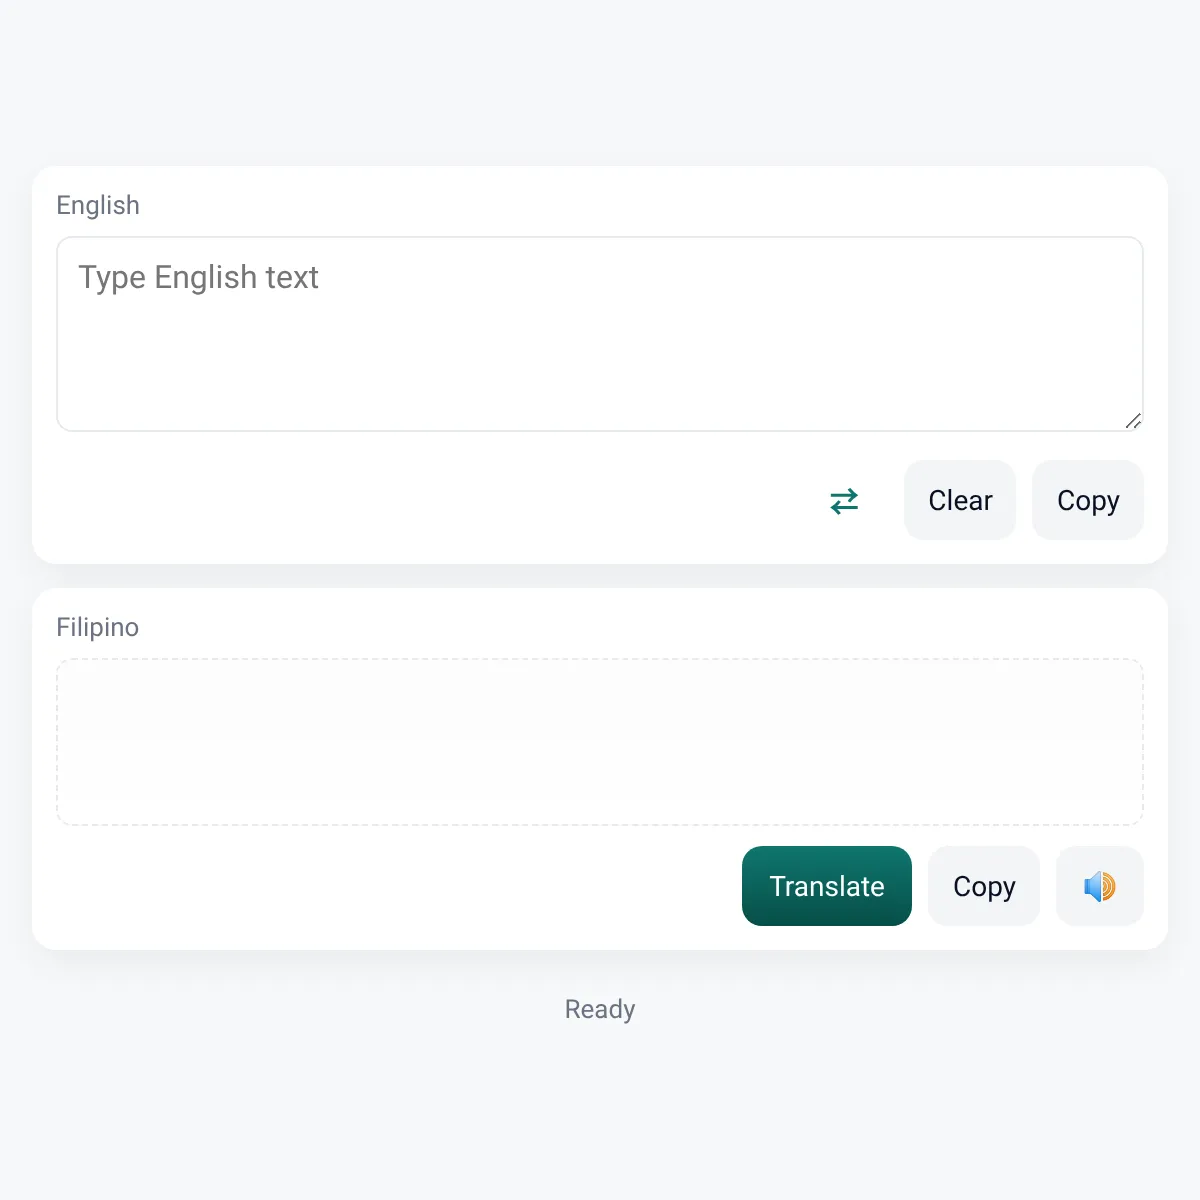Copy the Filipino translation
Image resolution: width=1200 pixels, height=1200 pixels.
coord(984,886)
